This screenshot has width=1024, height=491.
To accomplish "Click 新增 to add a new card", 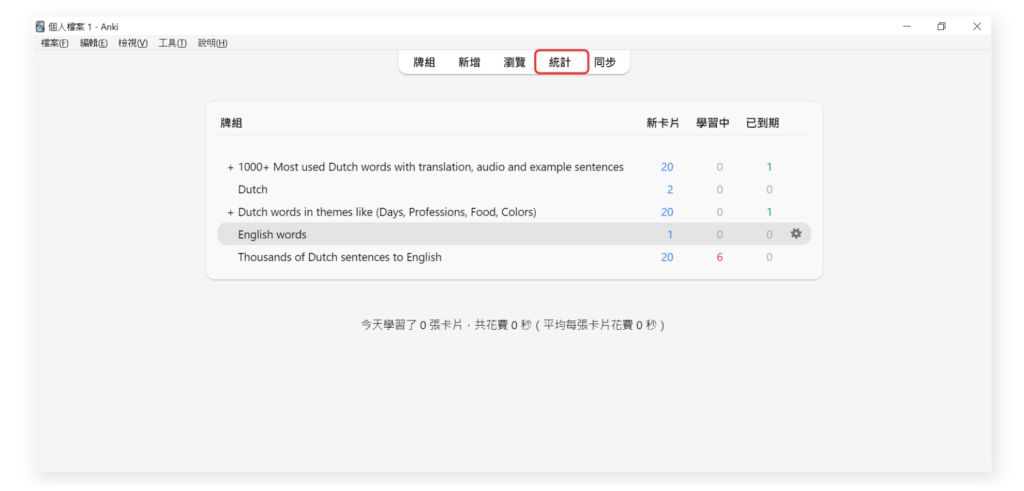I will point(469,62).
